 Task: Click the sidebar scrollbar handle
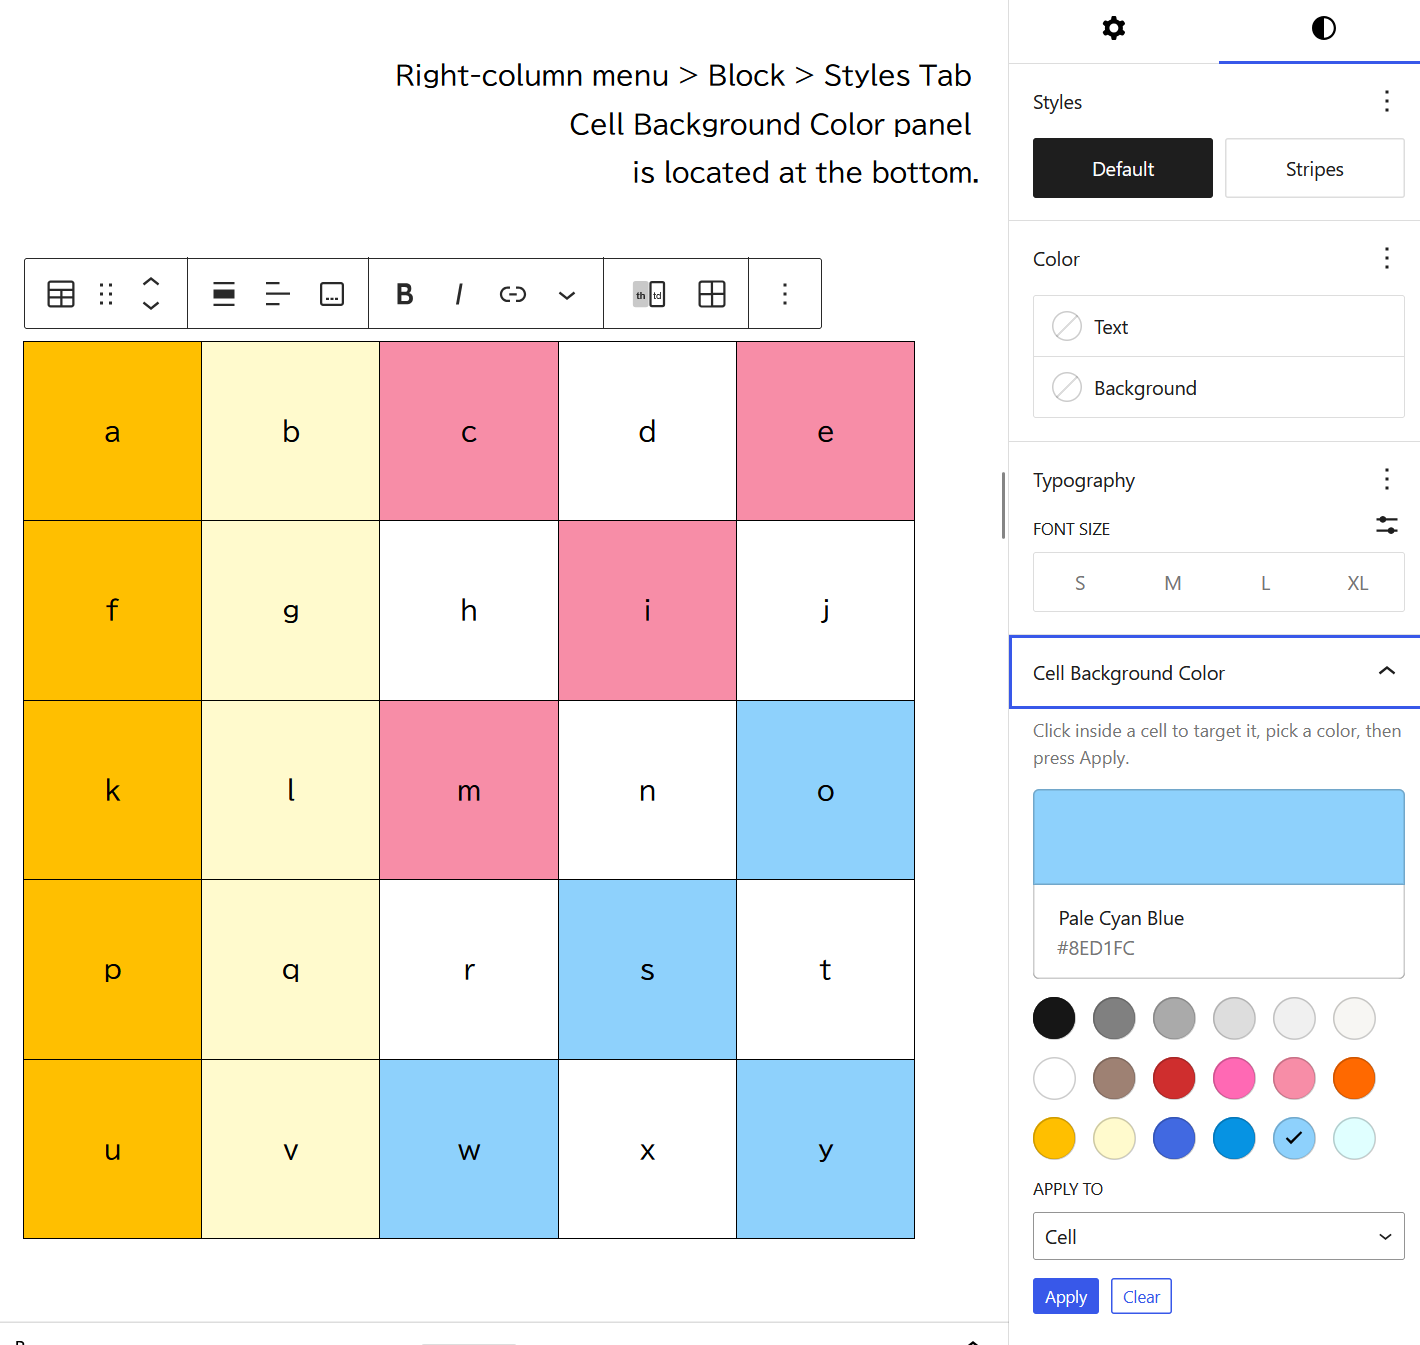click(1003, 505)
